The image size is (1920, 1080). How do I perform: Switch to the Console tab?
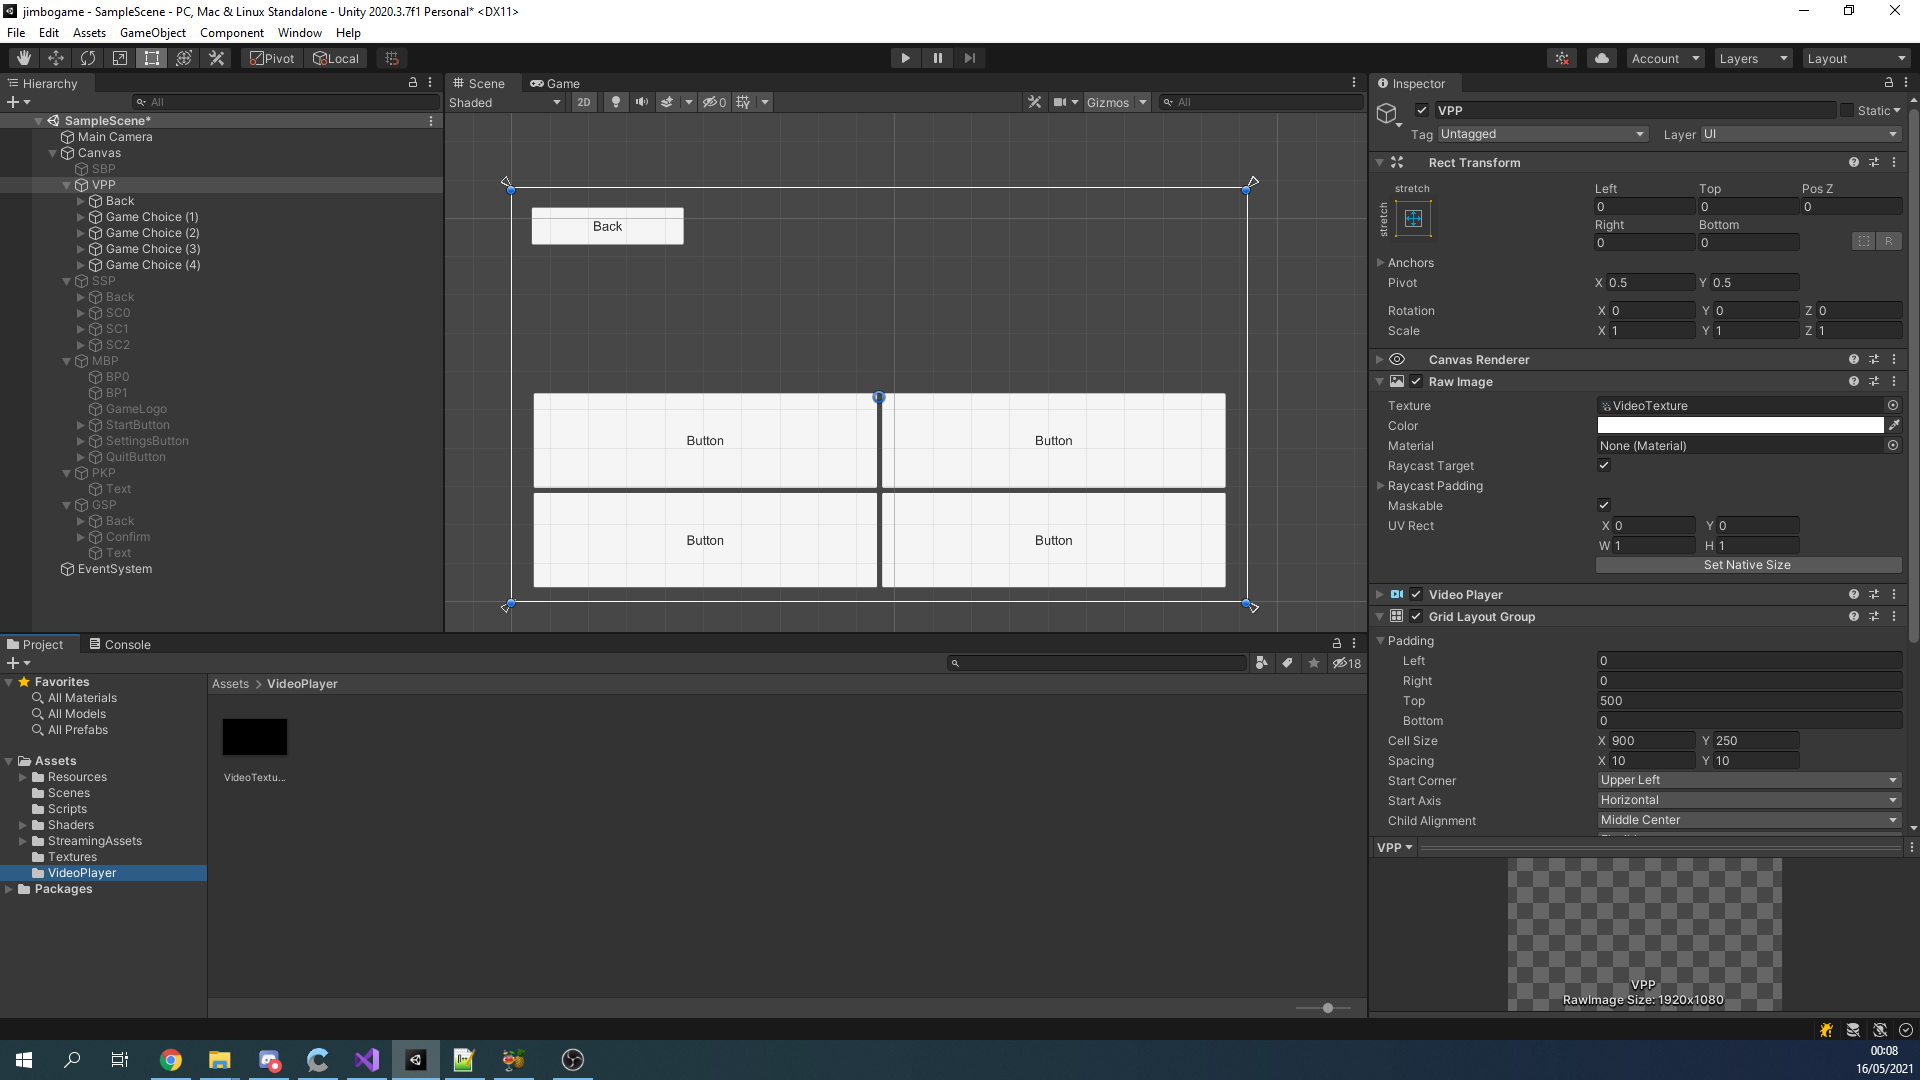click(120, 644)
